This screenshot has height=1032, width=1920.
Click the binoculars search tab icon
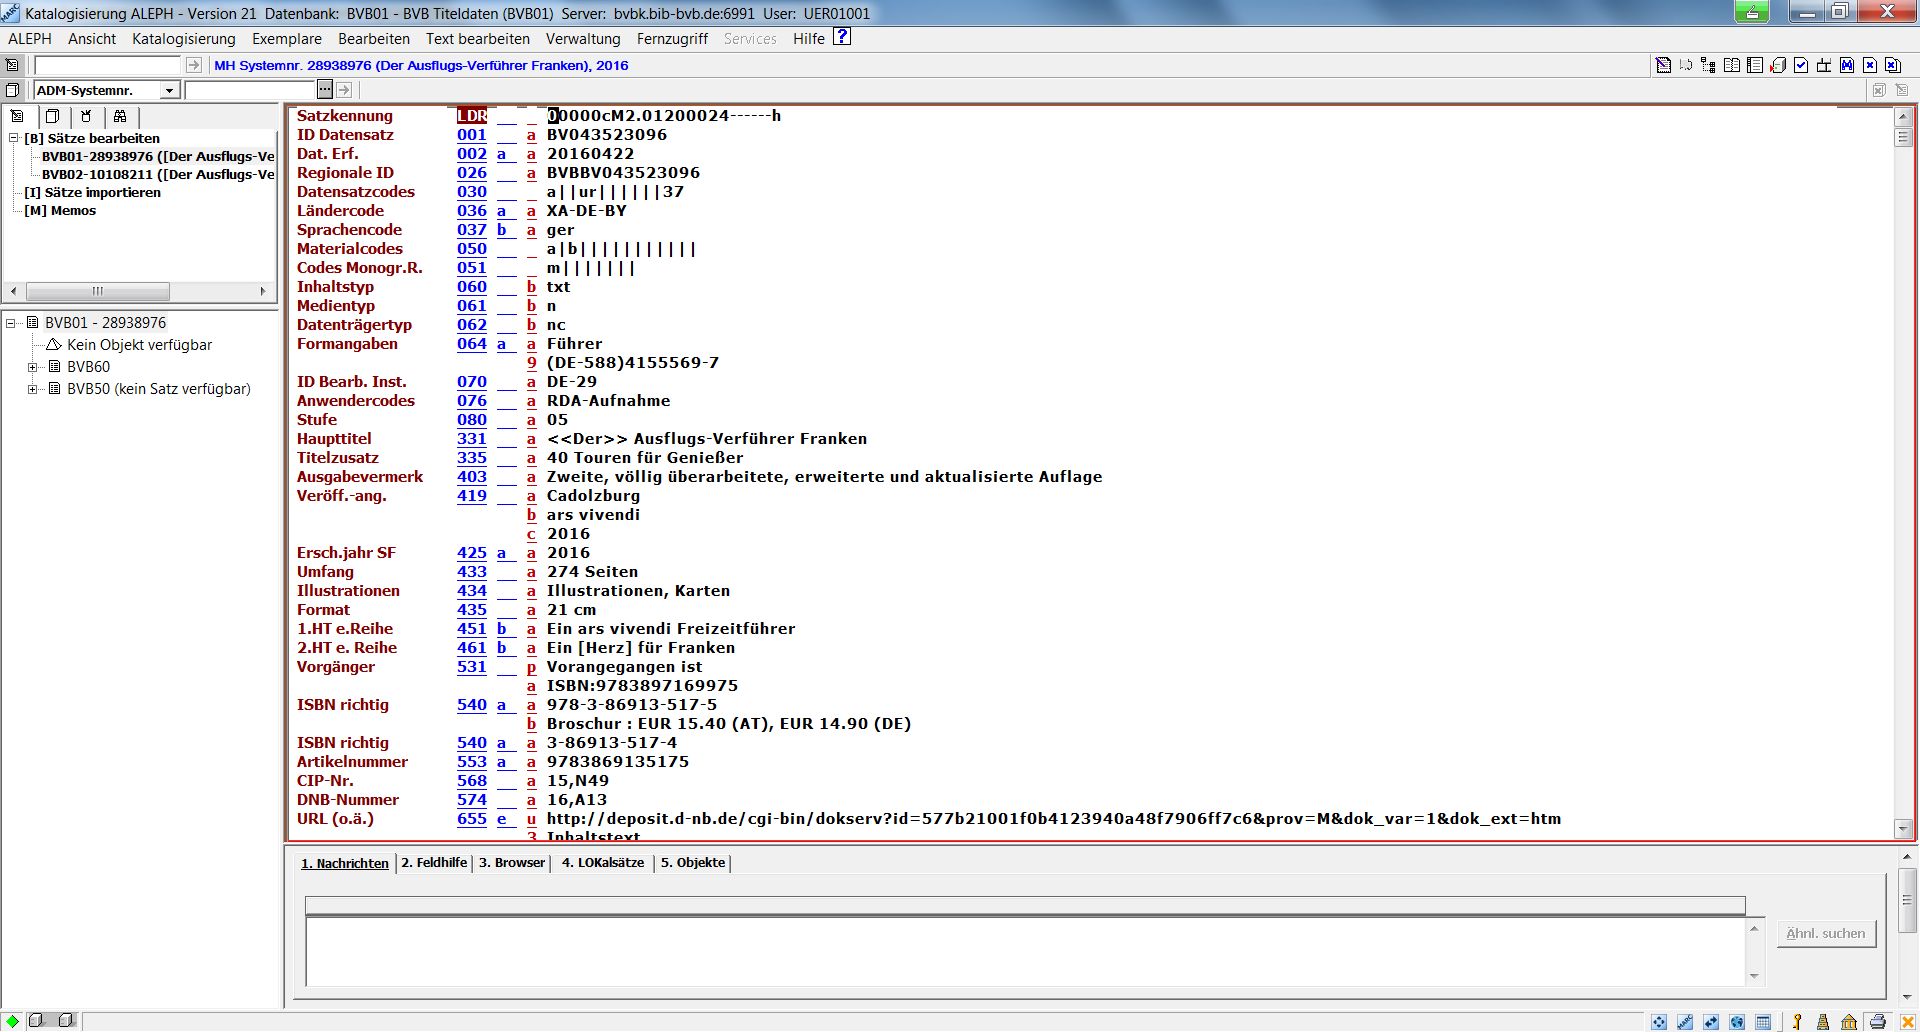click(x=120, y=116)
